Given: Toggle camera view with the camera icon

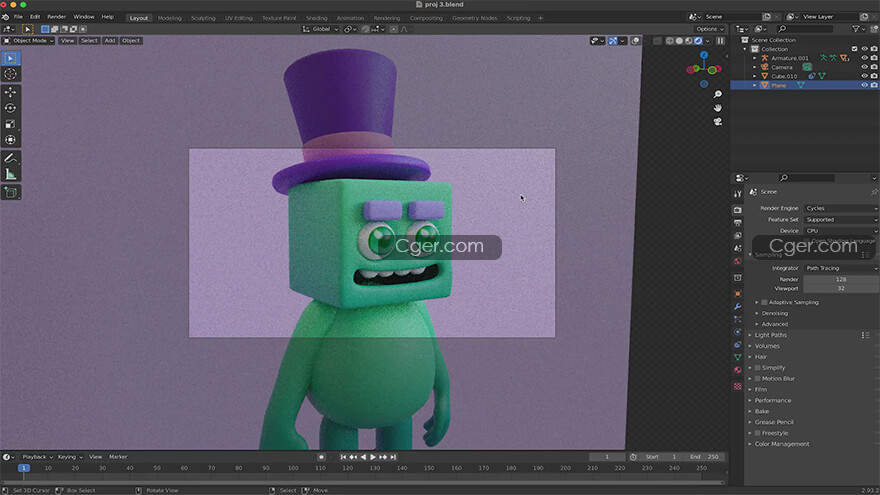Looking at the screenshot, I should click(718, 121).
